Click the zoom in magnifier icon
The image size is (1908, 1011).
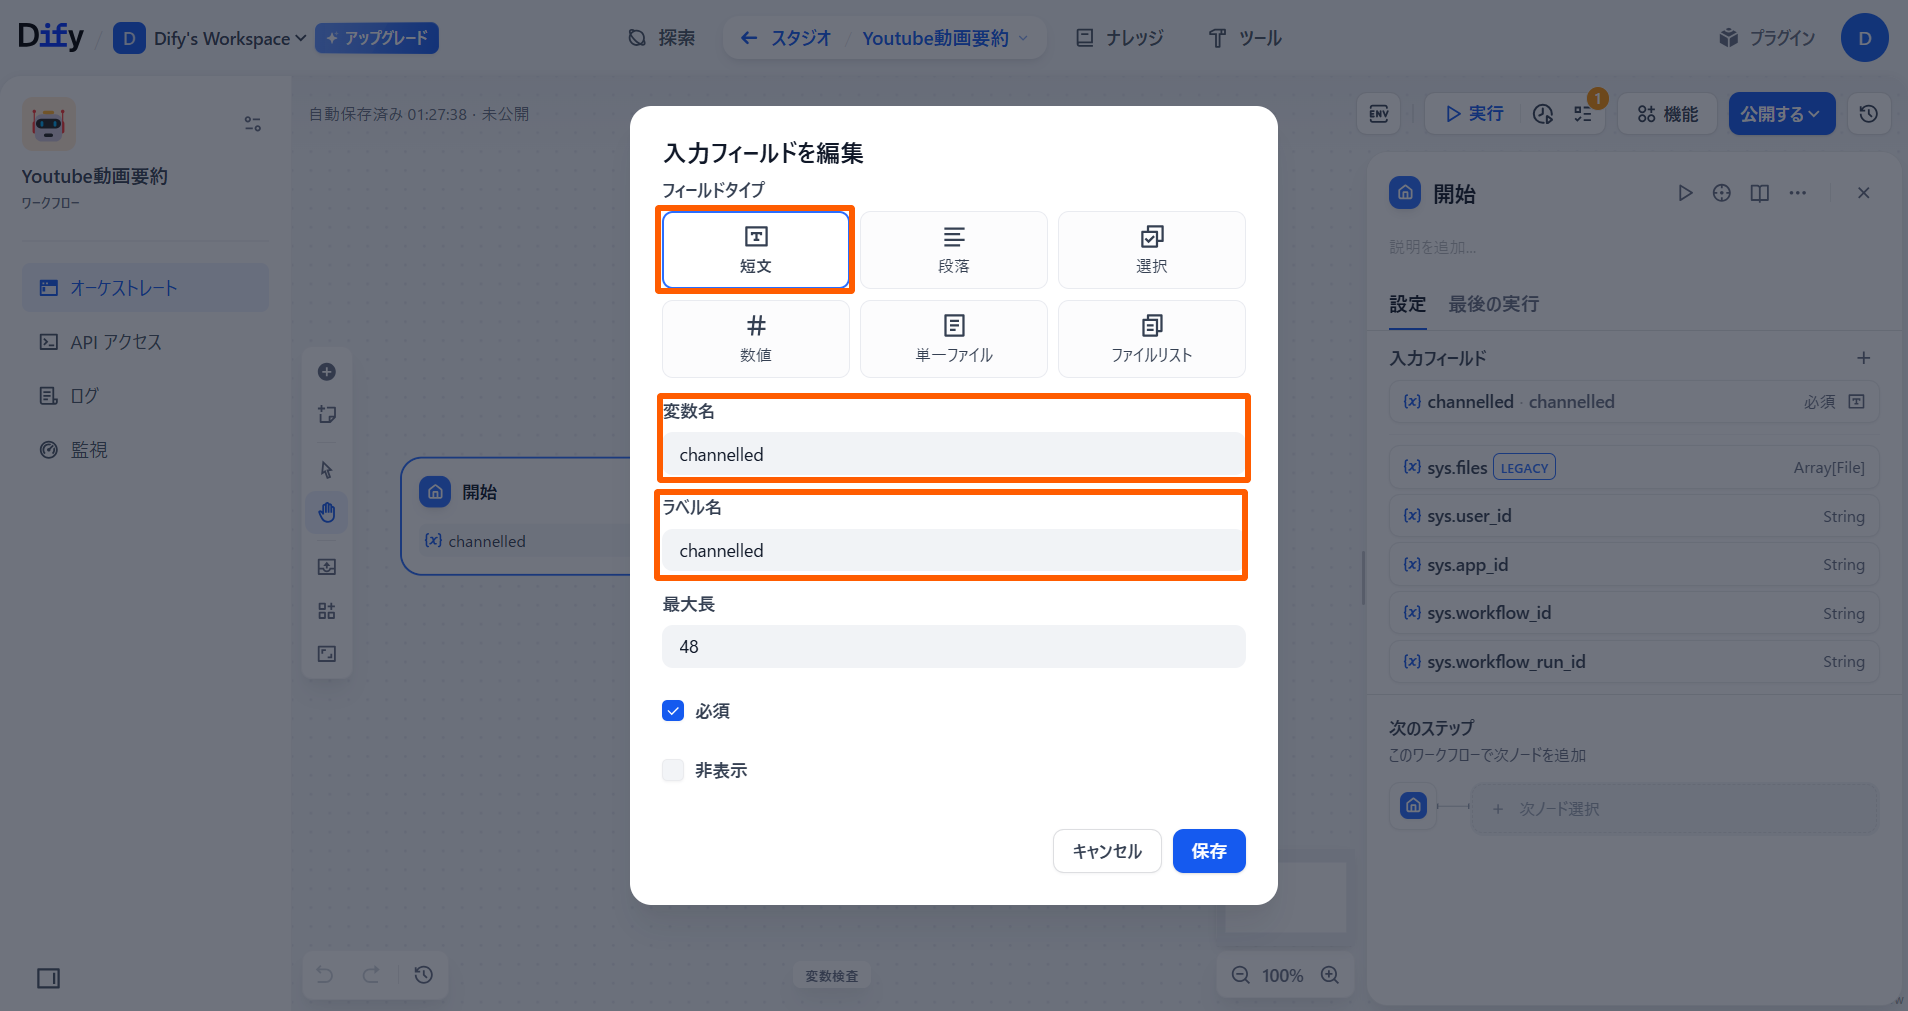click(x=1330, y=975)
